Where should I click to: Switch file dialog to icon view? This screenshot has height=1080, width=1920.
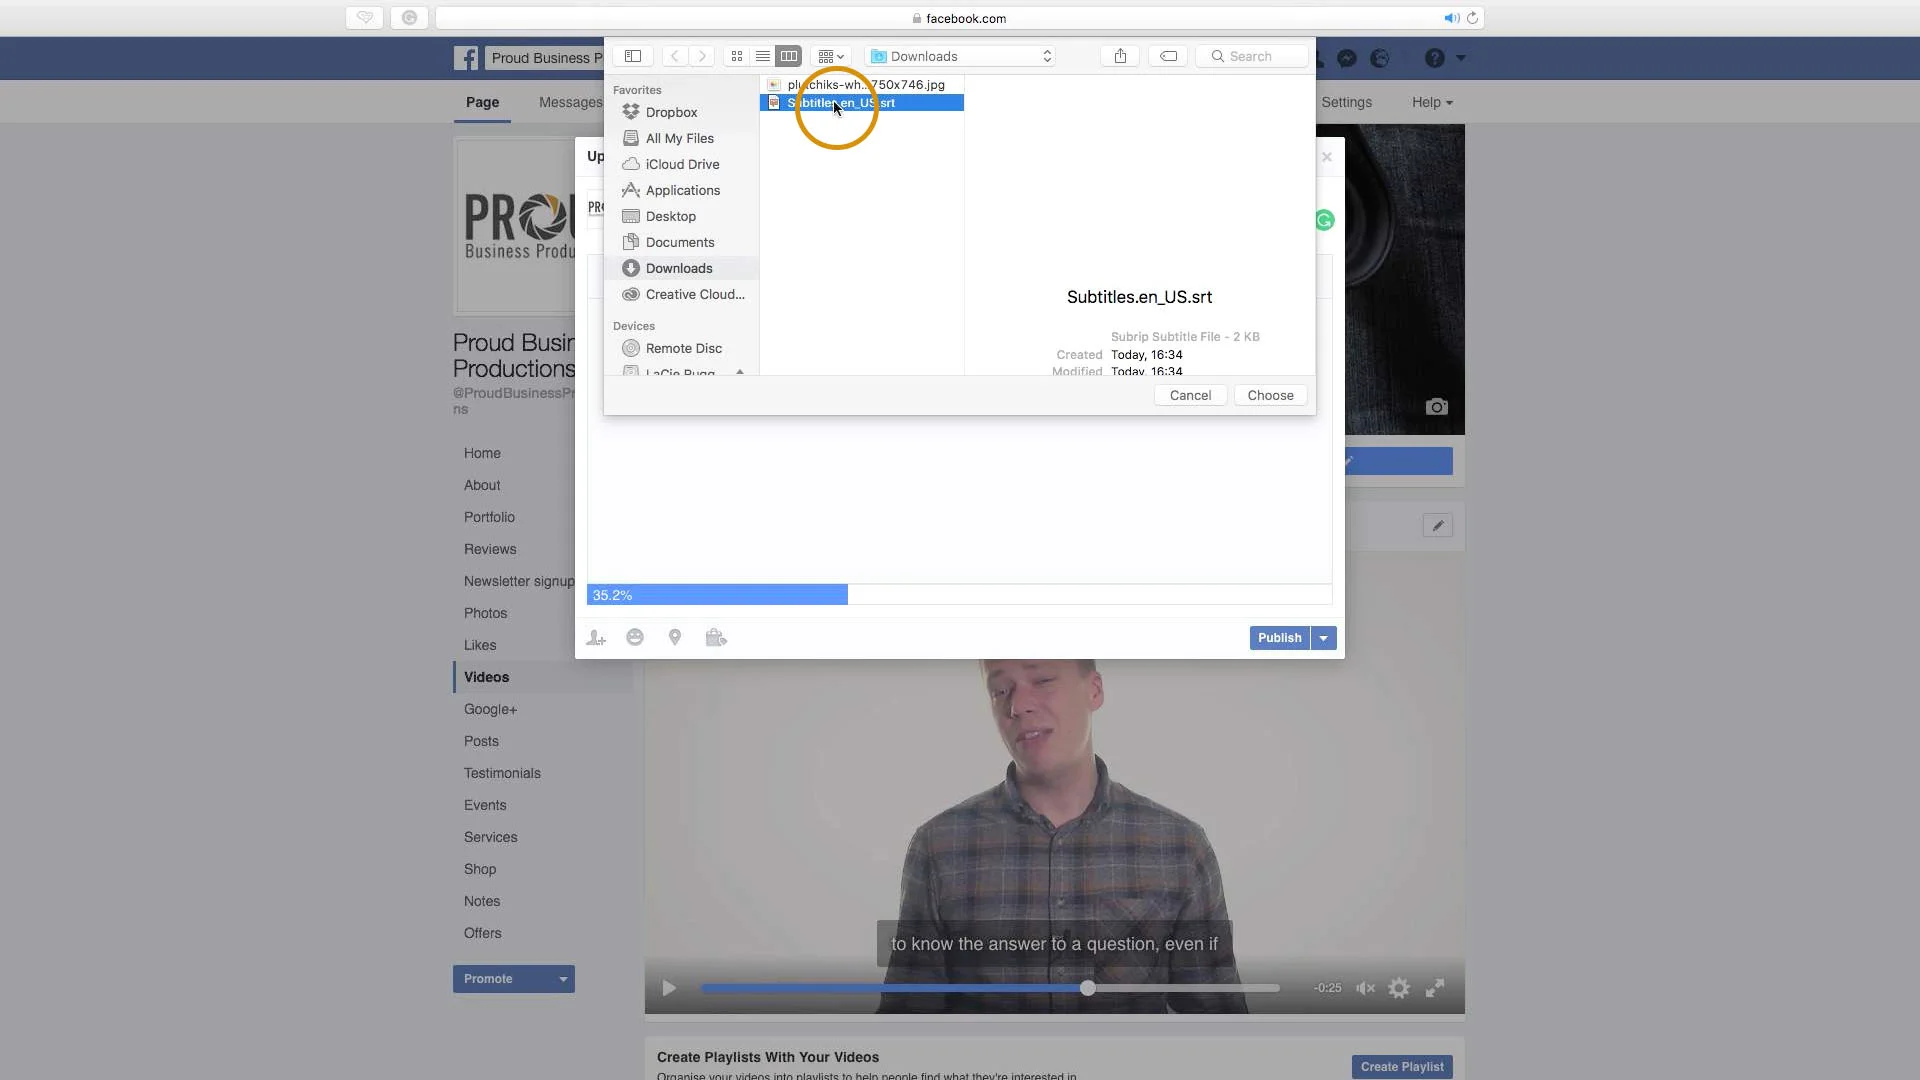[x=737, y=56]
